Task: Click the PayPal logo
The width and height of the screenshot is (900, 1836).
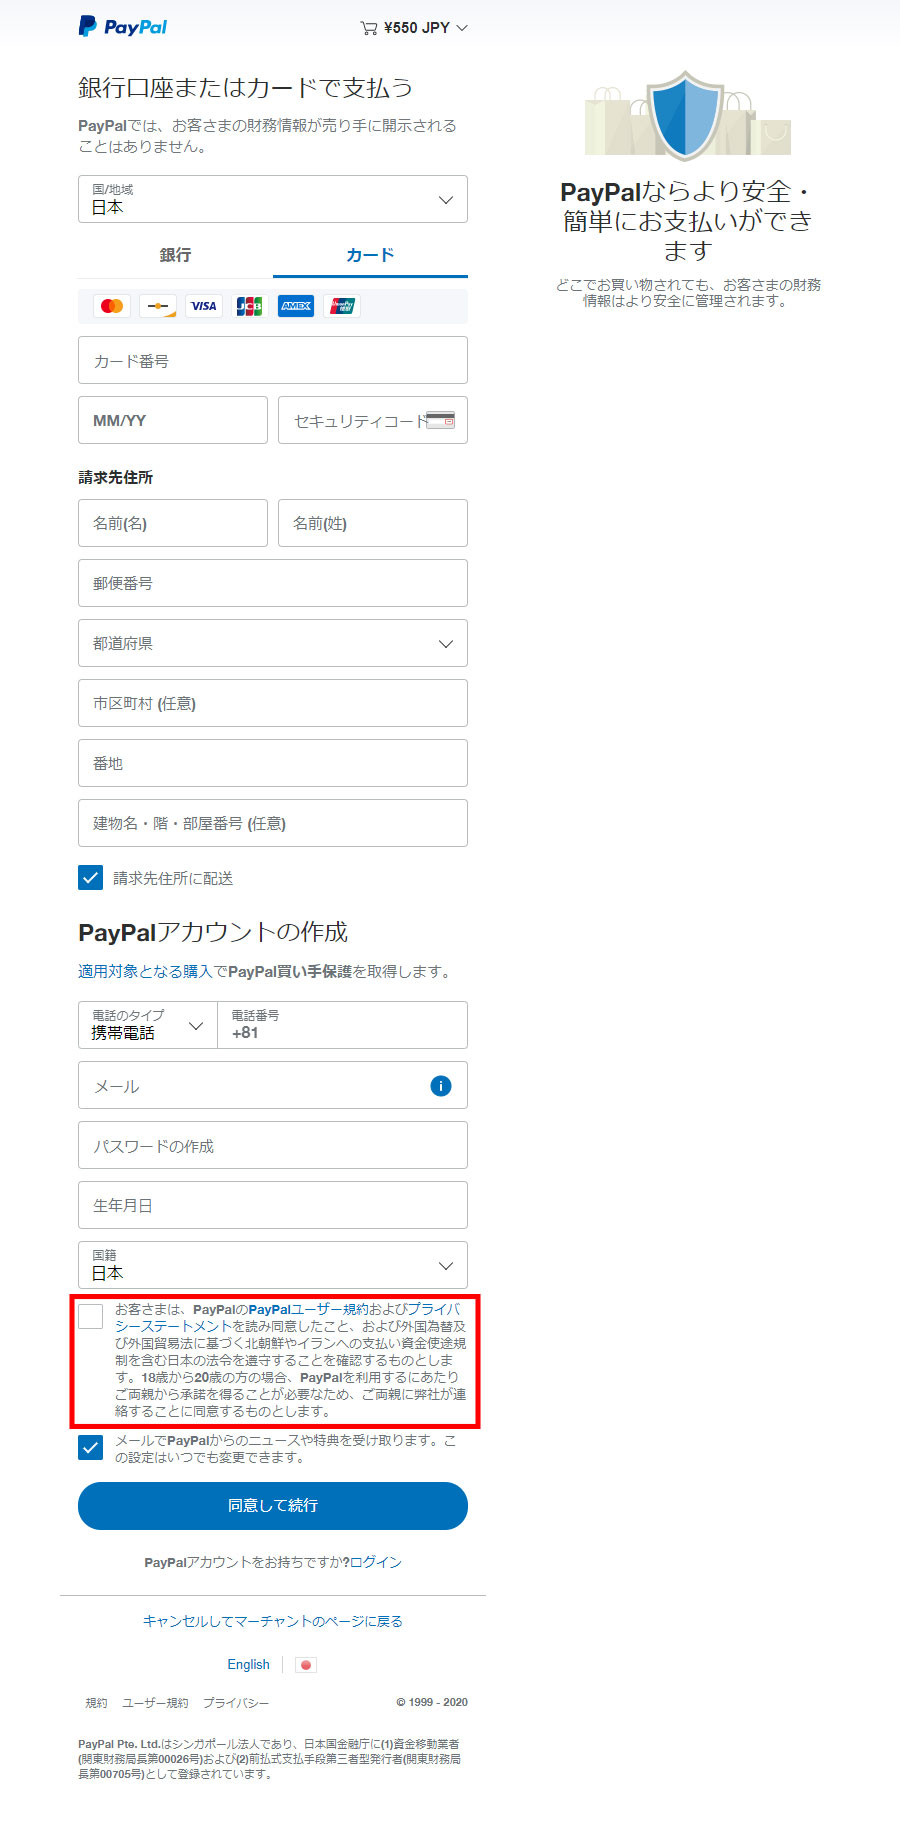Action: 123,27
